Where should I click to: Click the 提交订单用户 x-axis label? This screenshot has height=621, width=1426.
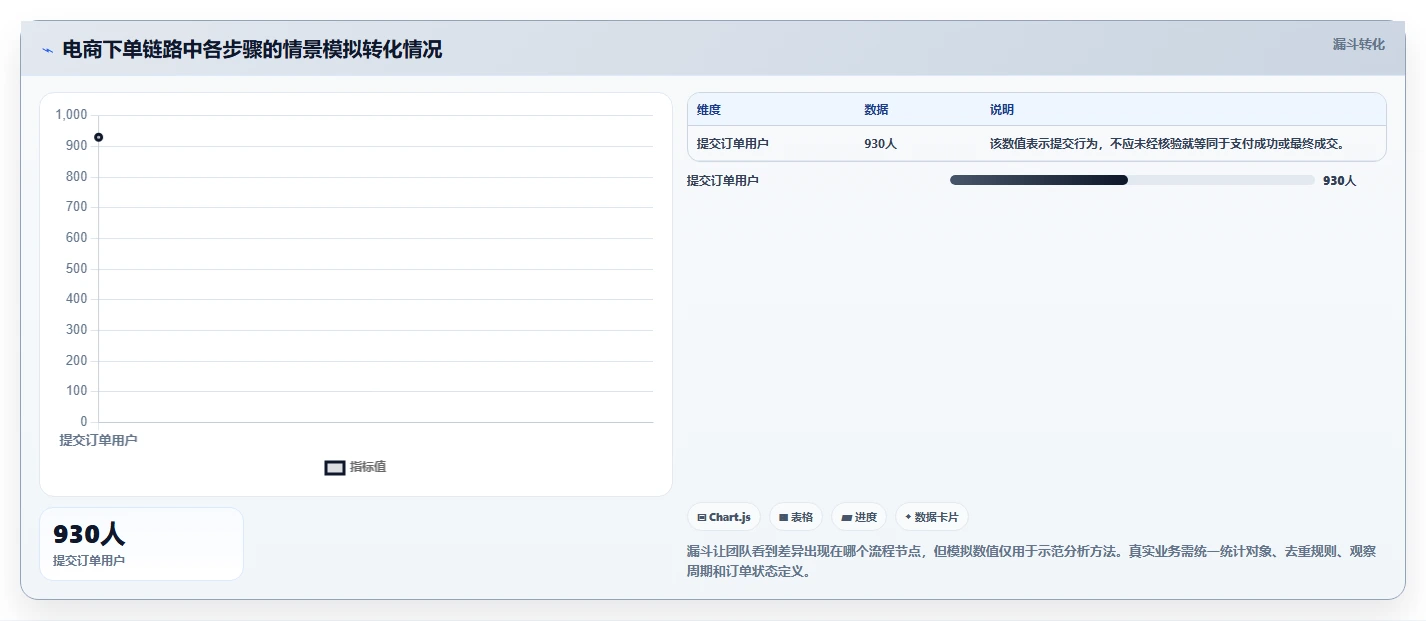coord(98,440)
